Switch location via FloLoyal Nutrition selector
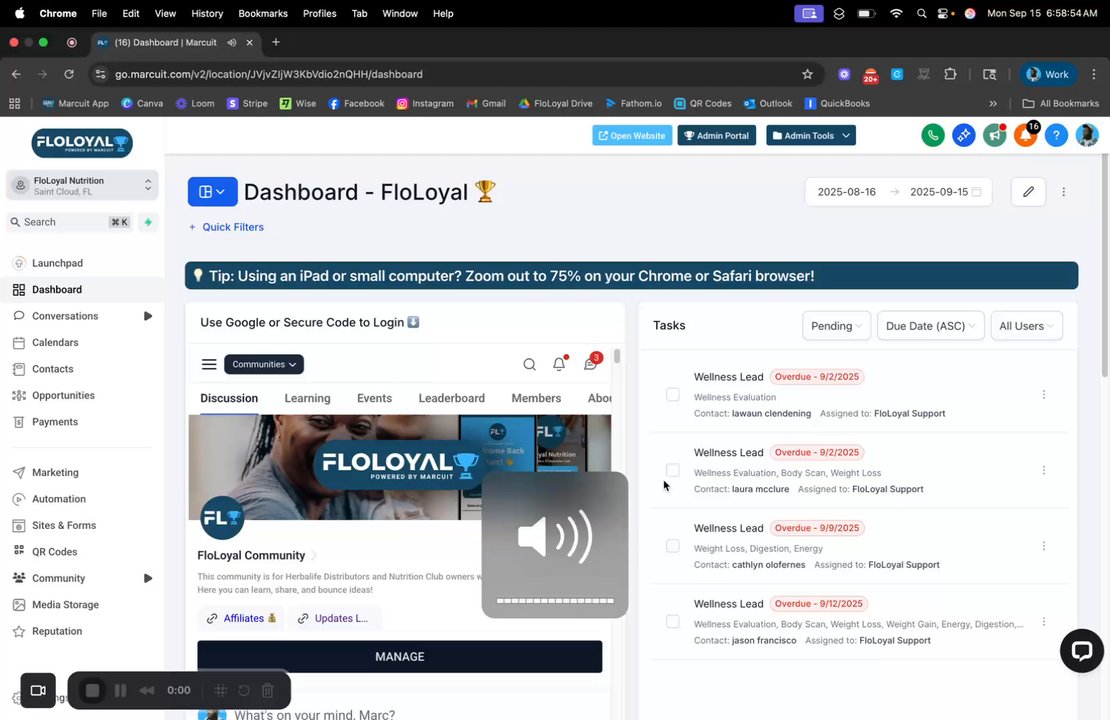The height and width of the screenshot is (720, 1110). click(x=82, y=185)
